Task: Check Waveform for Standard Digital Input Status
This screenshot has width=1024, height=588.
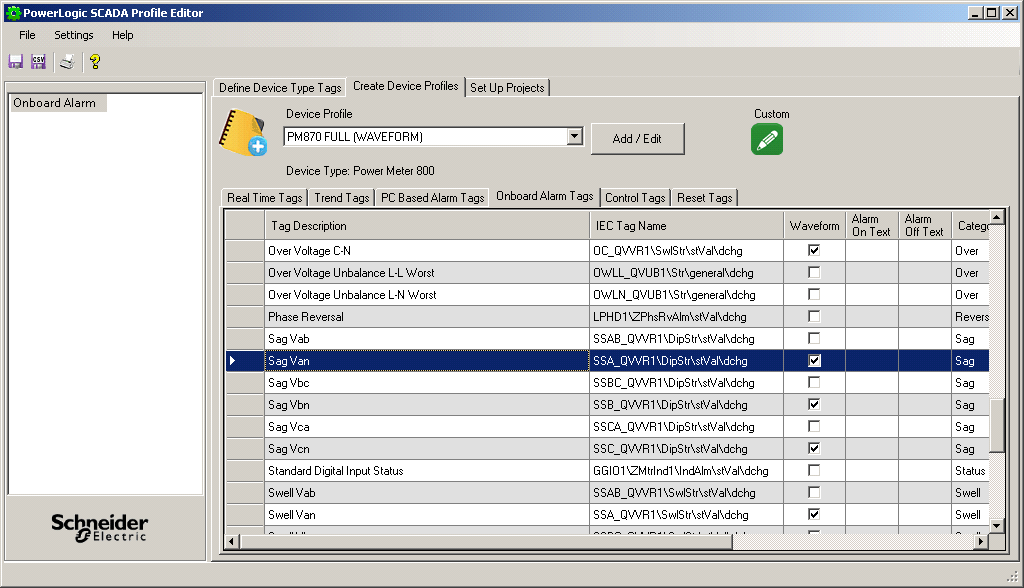Action: point(814,470)
